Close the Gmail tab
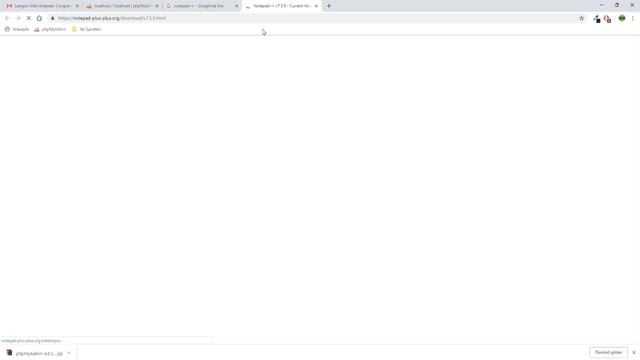 click(x=77, y=6)
